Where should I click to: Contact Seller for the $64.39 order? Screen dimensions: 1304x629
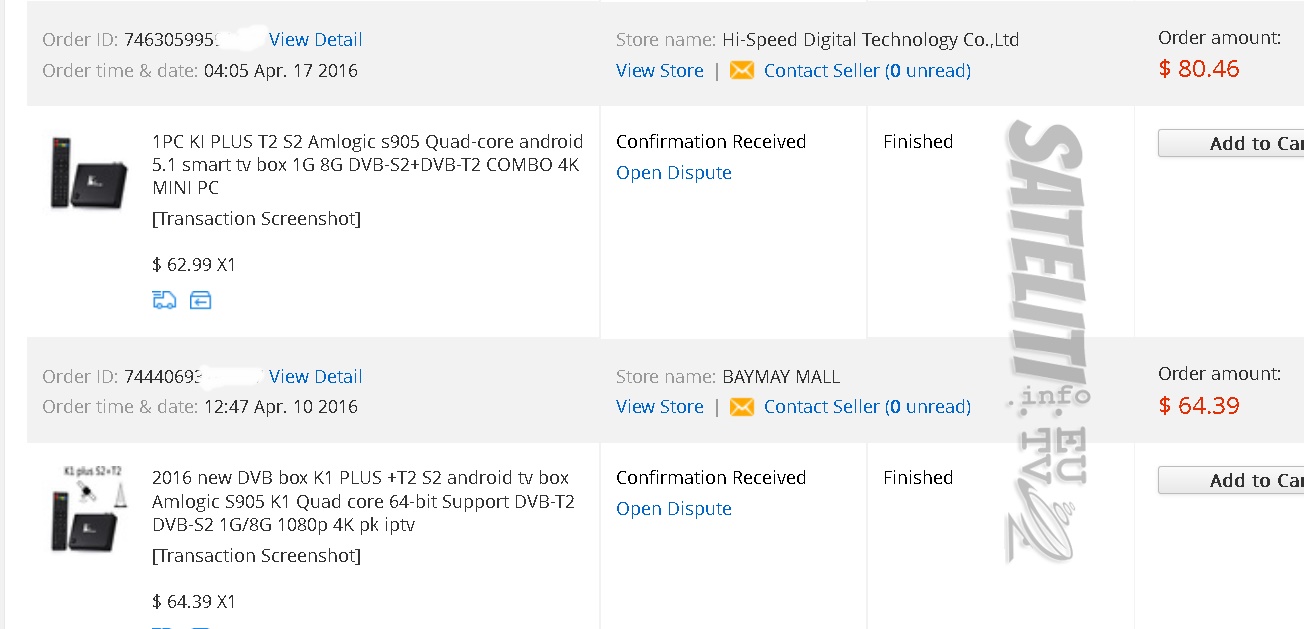tap(867, 407)
